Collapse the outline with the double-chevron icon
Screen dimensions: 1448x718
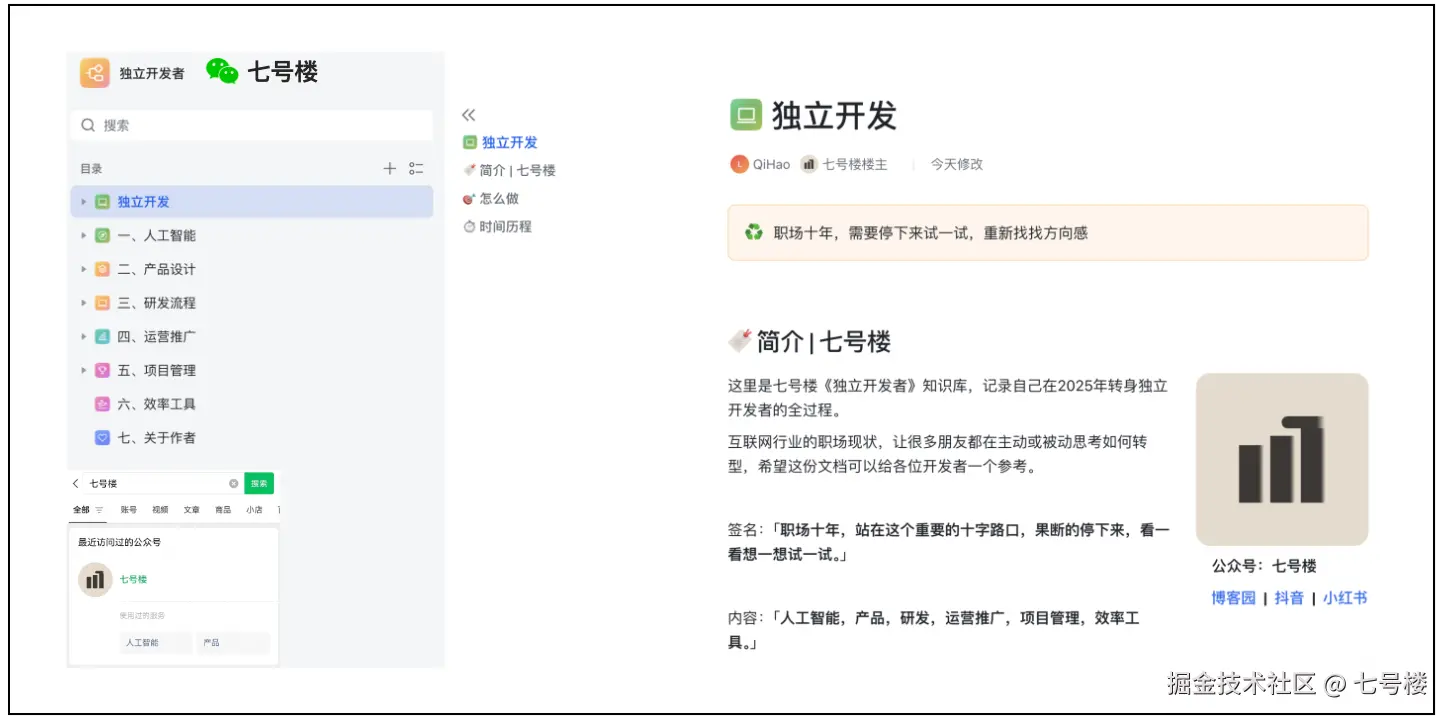tap(468, 115)
